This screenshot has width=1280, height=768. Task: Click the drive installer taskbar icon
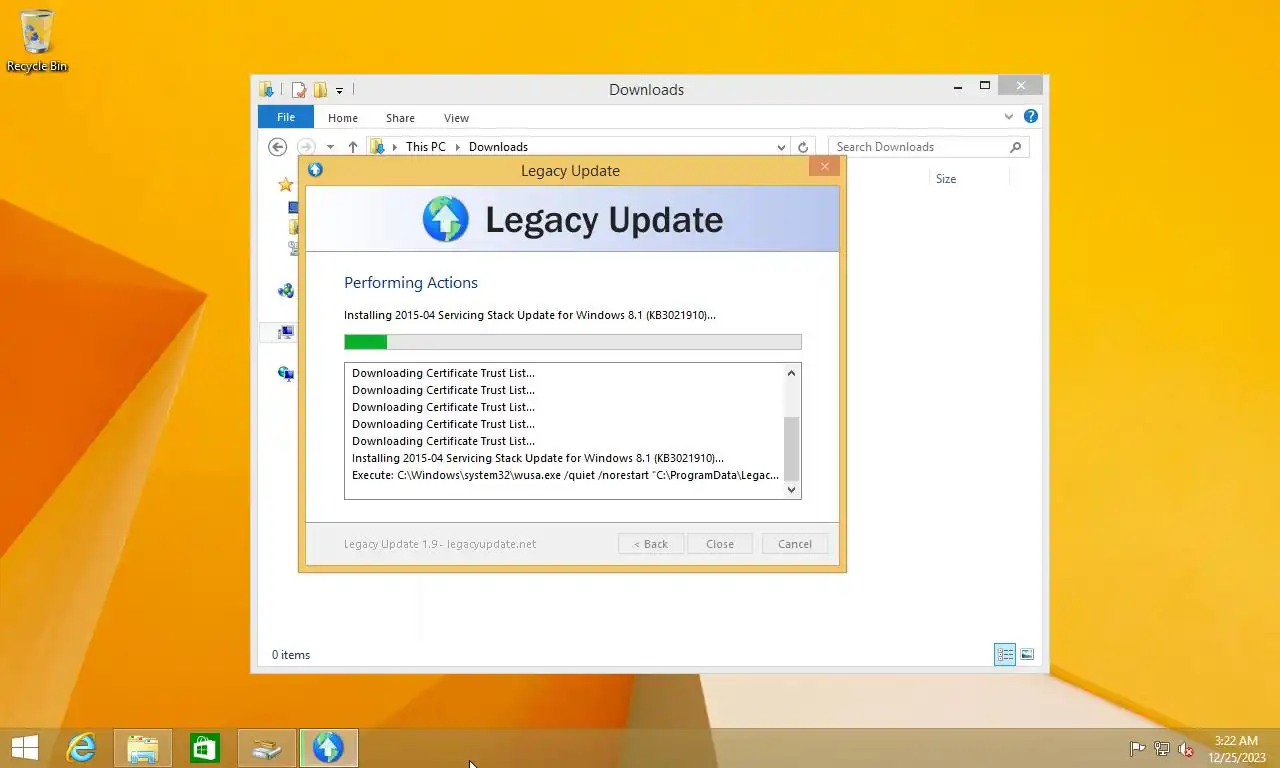click(267, 748)
